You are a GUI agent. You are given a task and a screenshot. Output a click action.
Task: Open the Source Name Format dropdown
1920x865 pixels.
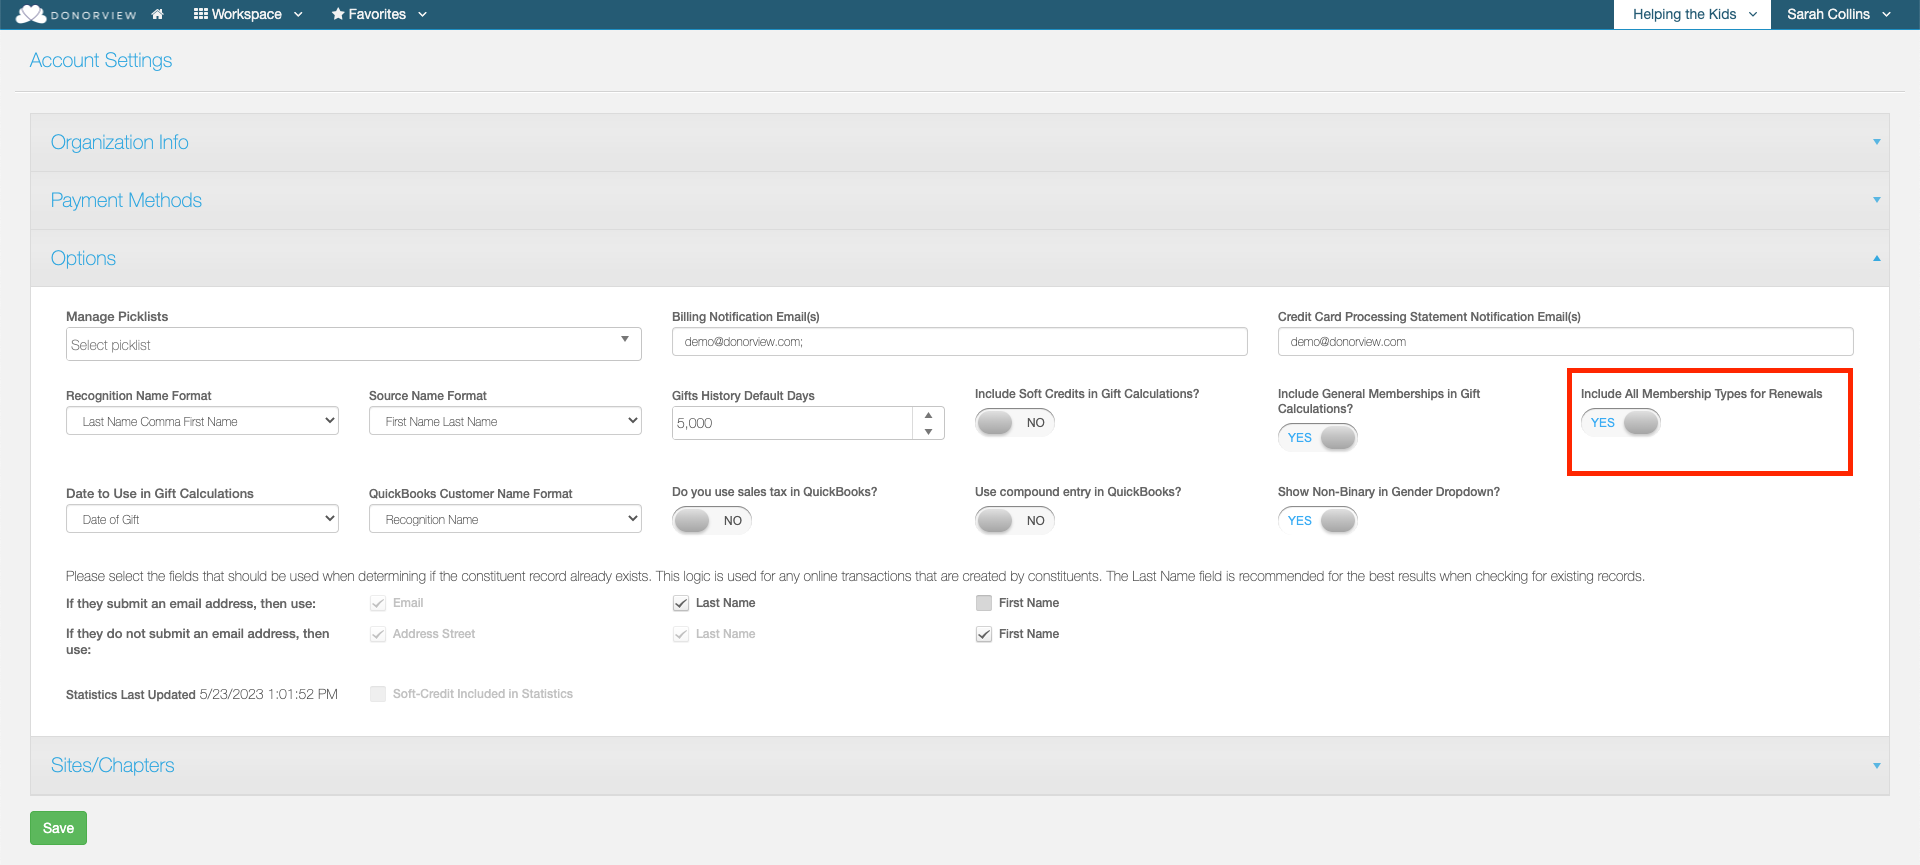(505, 421)
